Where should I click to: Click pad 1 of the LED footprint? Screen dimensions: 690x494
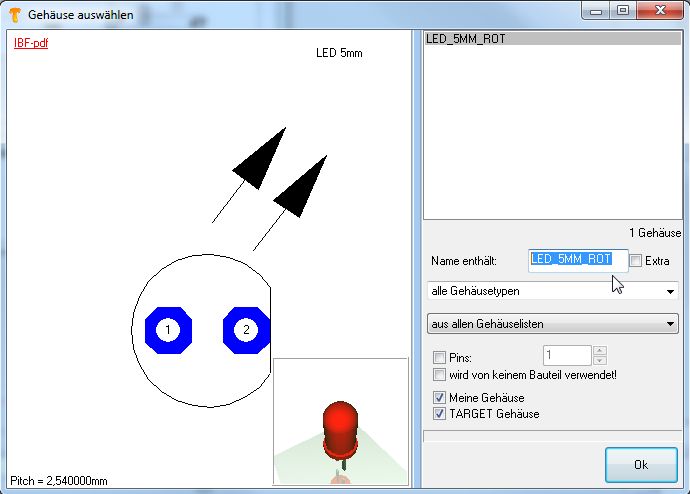point(169,330)
